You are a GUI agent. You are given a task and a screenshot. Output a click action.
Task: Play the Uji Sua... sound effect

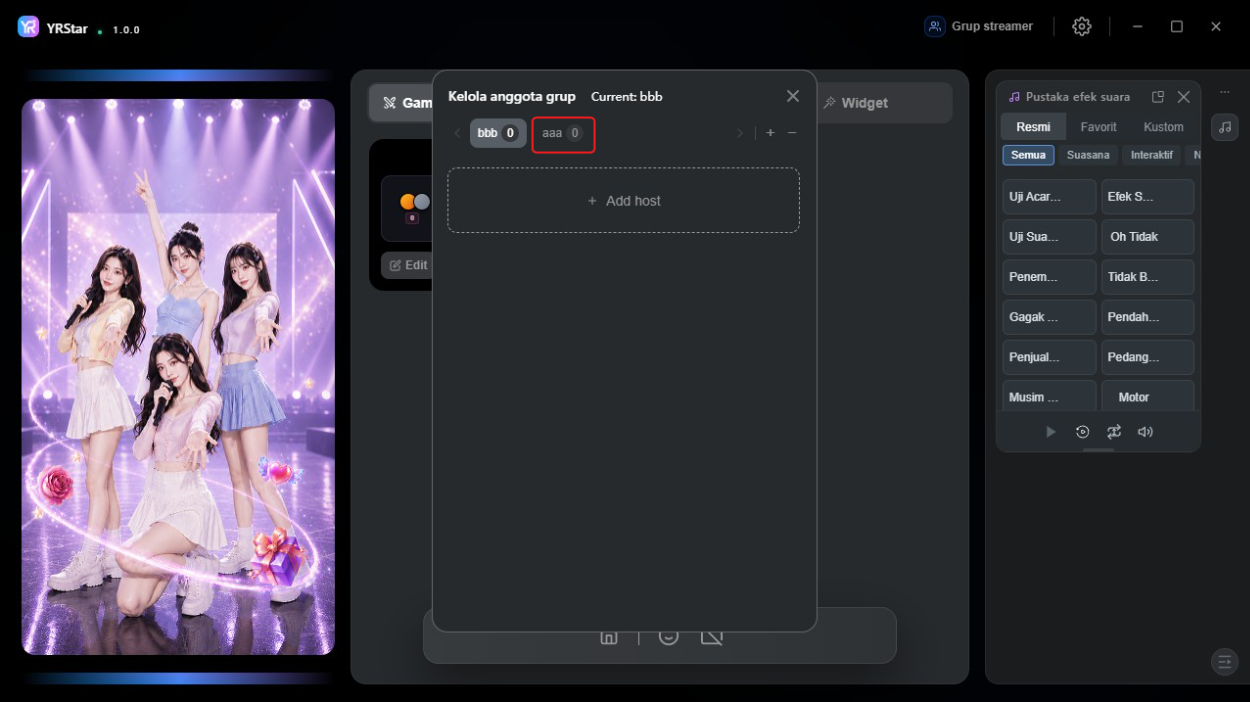tap(1049, 237)
